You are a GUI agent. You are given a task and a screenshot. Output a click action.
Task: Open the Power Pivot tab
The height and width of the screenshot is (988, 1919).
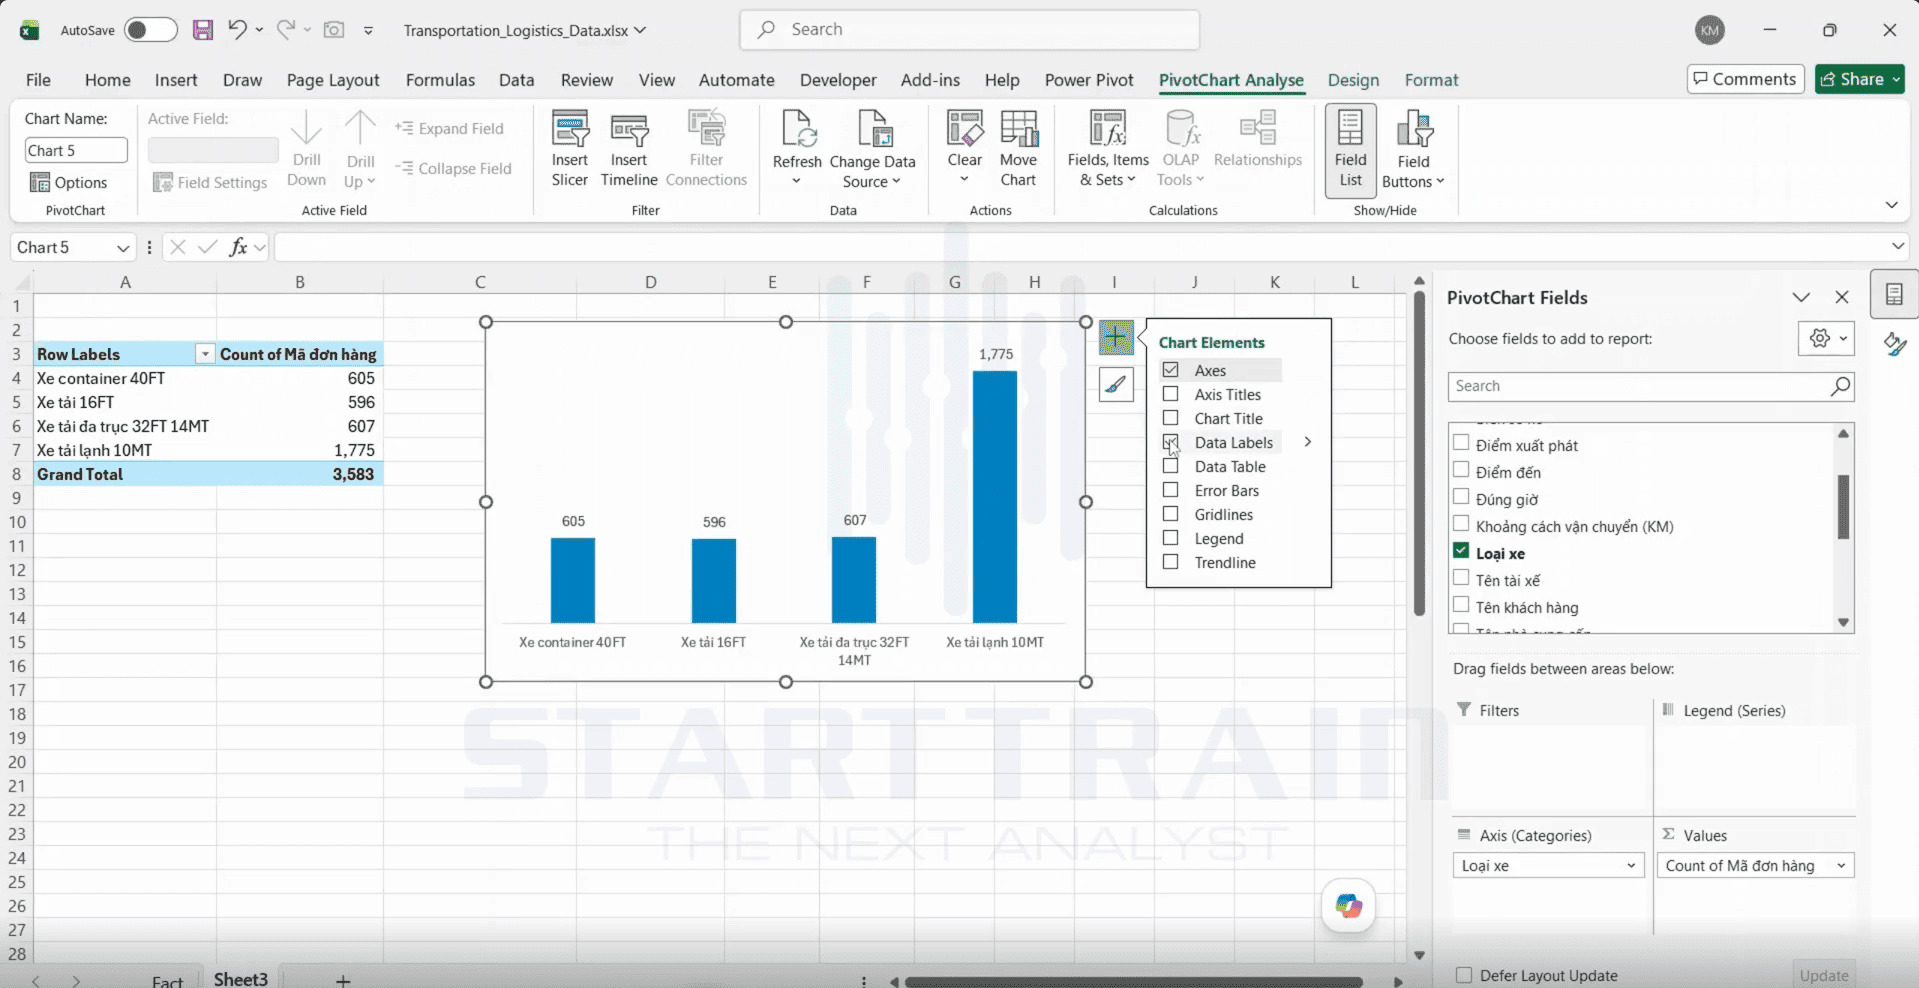(x=1089, y=80)
